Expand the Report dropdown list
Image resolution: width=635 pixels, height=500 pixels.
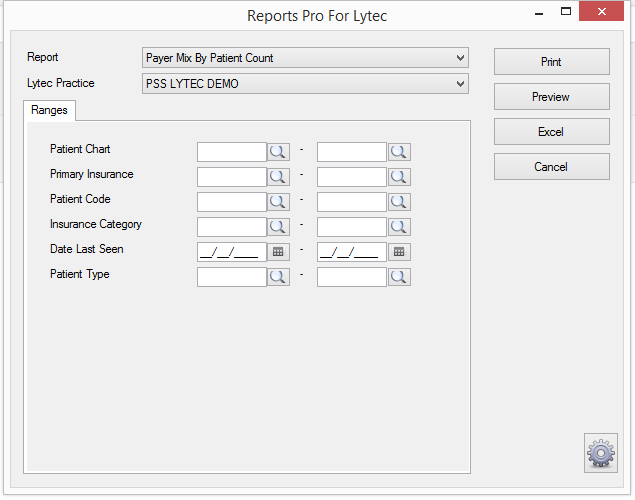point(460,58)
